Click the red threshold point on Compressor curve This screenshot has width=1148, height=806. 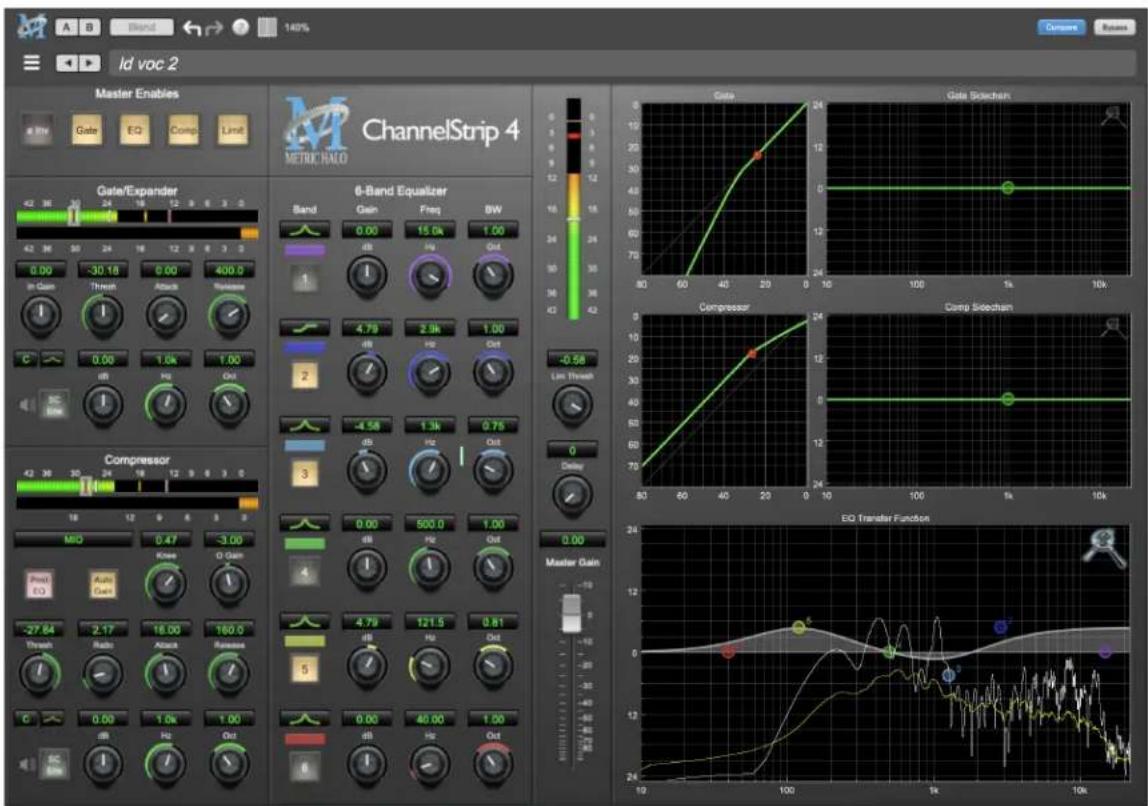[x=752, y=354]
